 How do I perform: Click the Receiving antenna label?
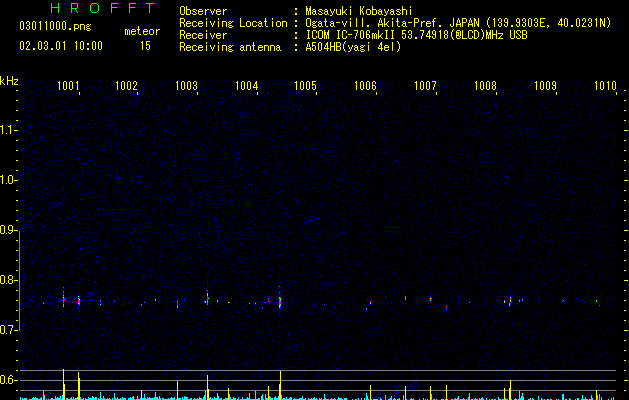(x=230, y=47)
